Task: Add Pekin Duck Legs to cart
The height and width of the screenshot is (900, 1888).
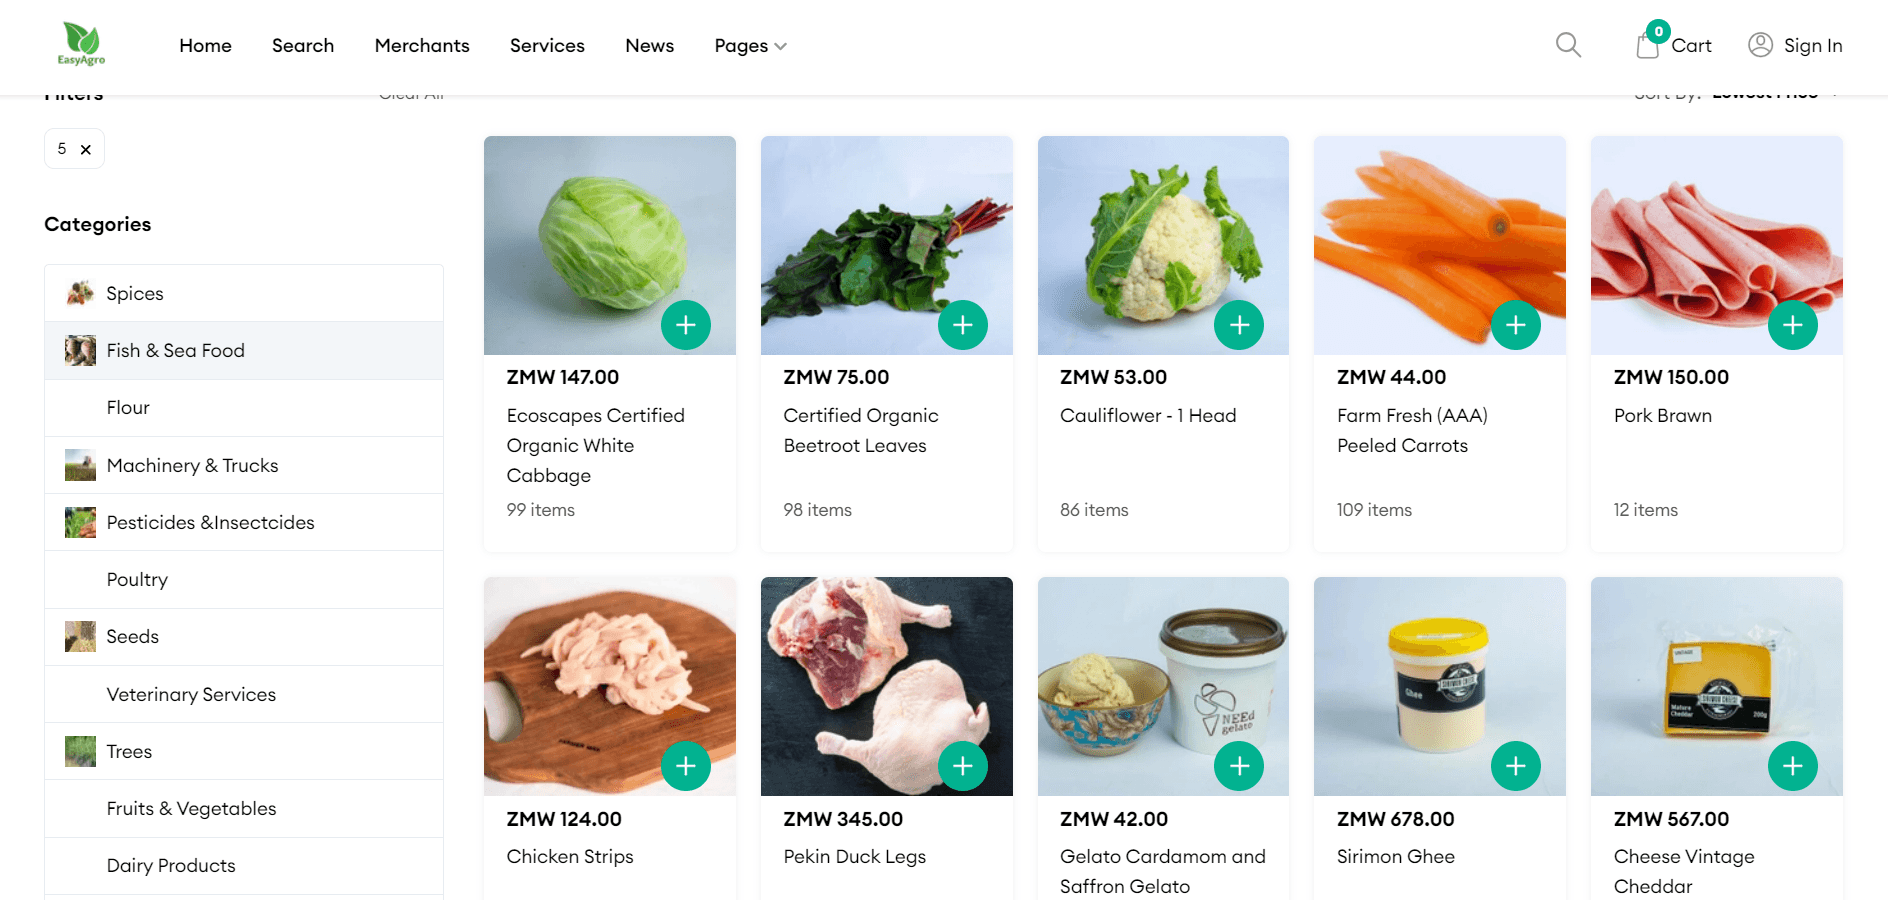Action: click(963, 766)
